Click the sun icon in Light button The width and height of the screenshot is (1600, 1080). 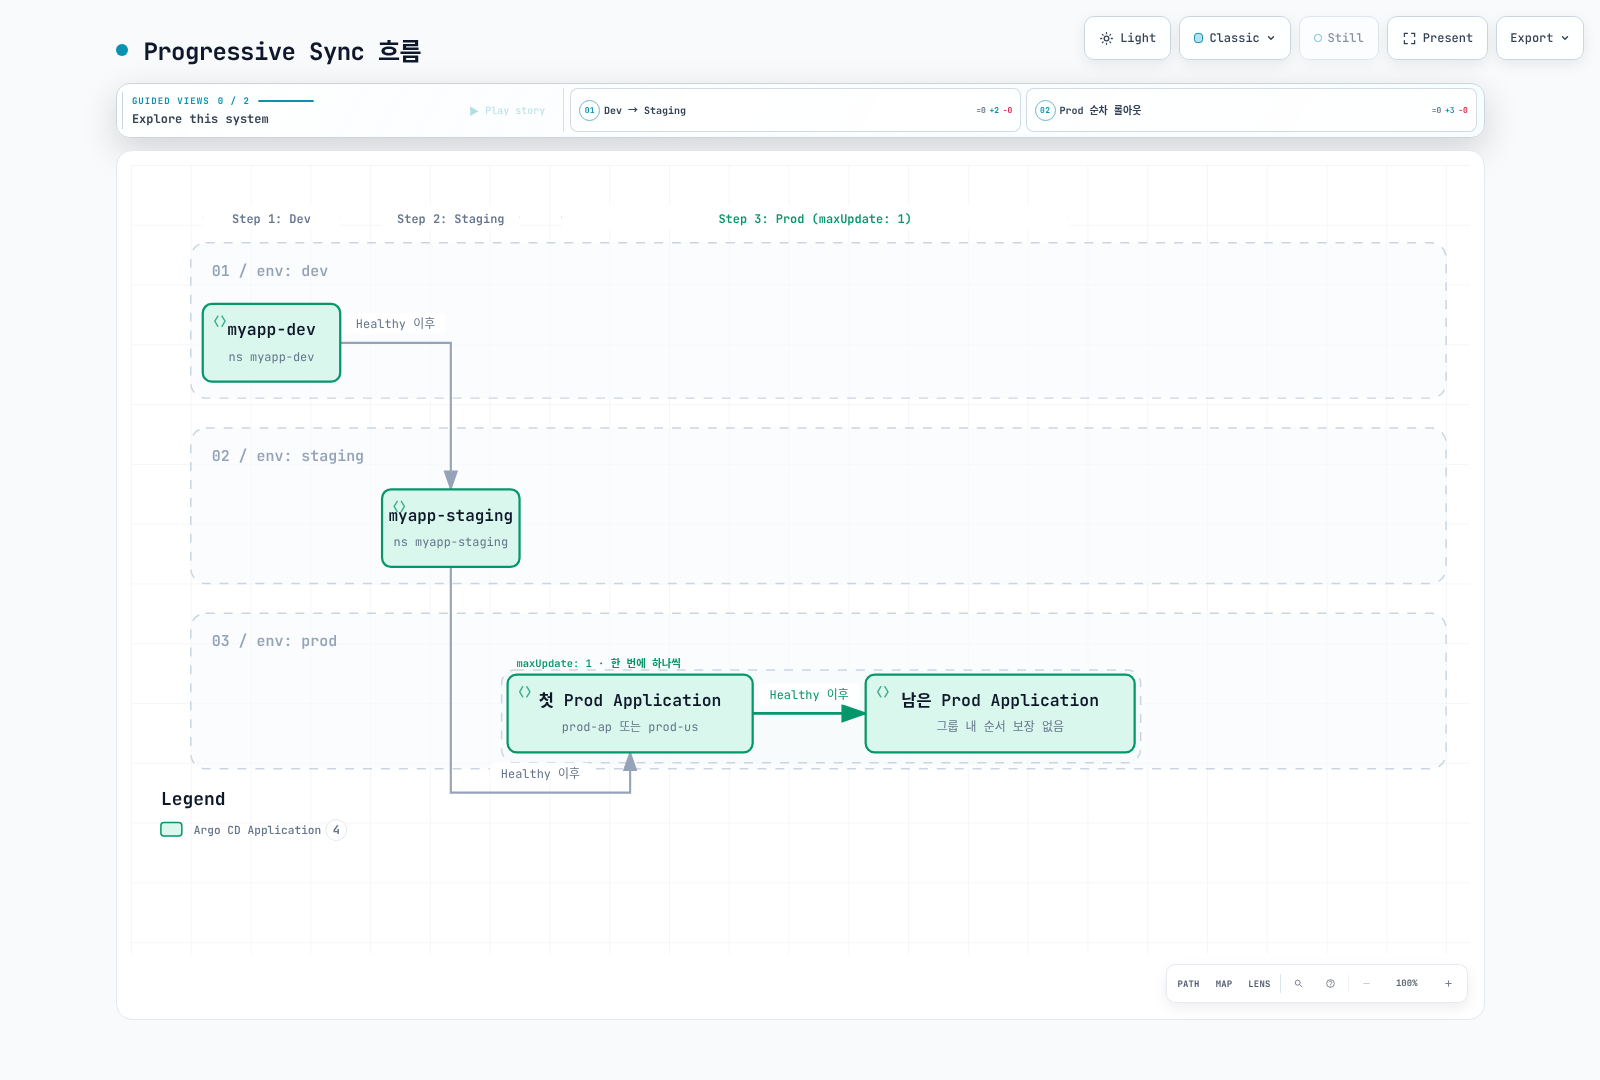click(1106, 38)
